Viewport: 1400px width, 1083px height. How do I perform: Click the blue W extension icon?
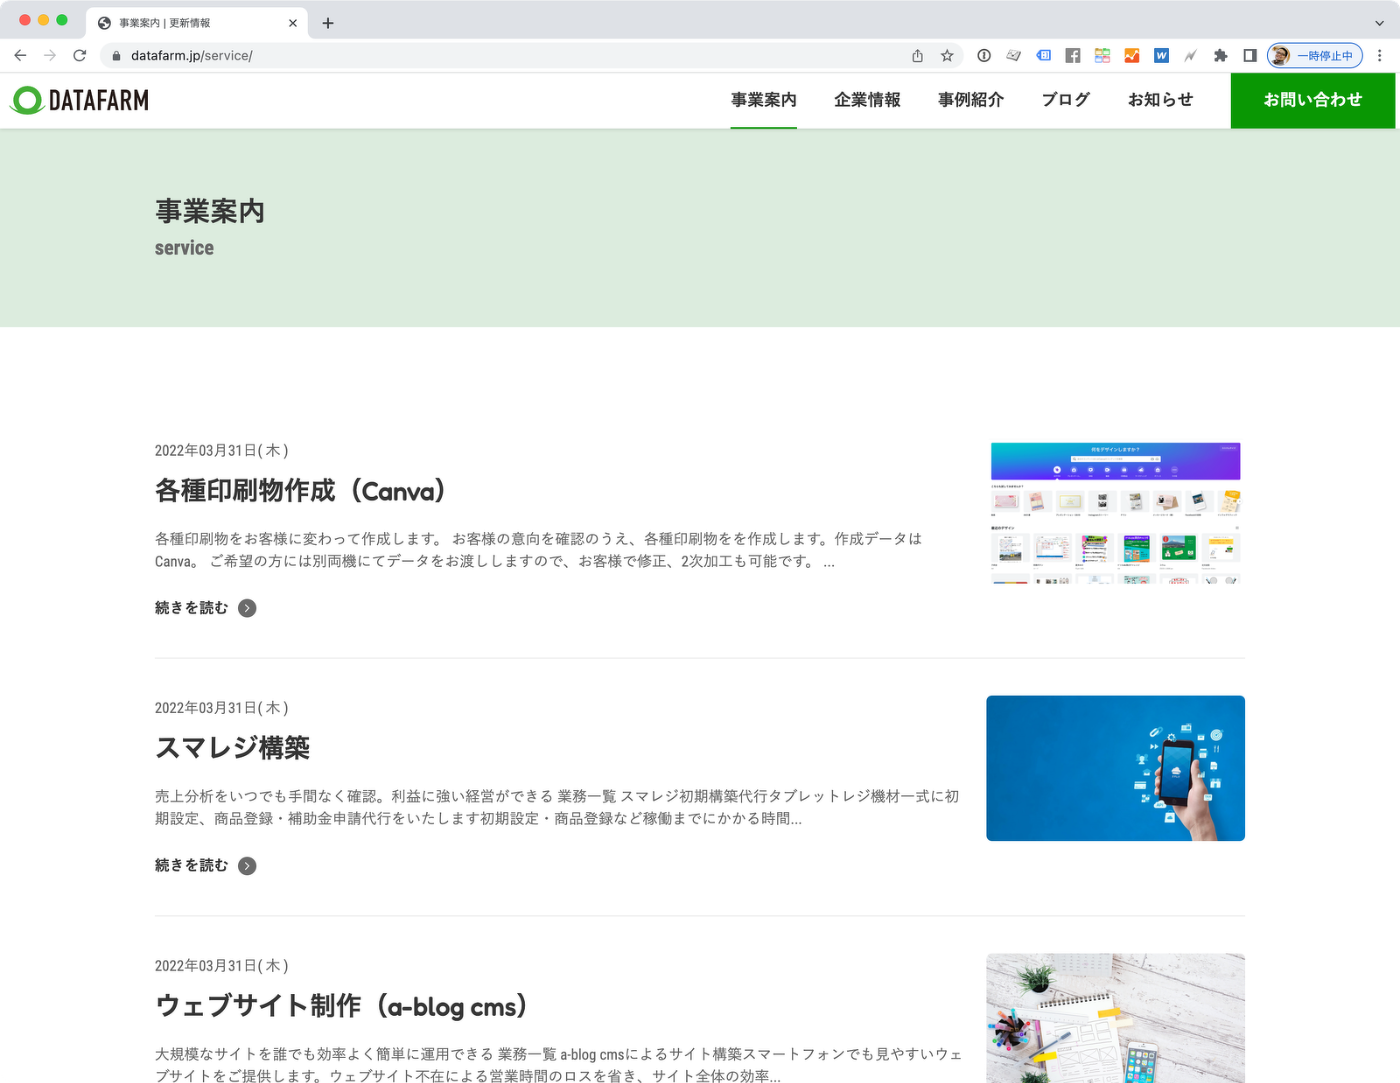(1161, 56)
